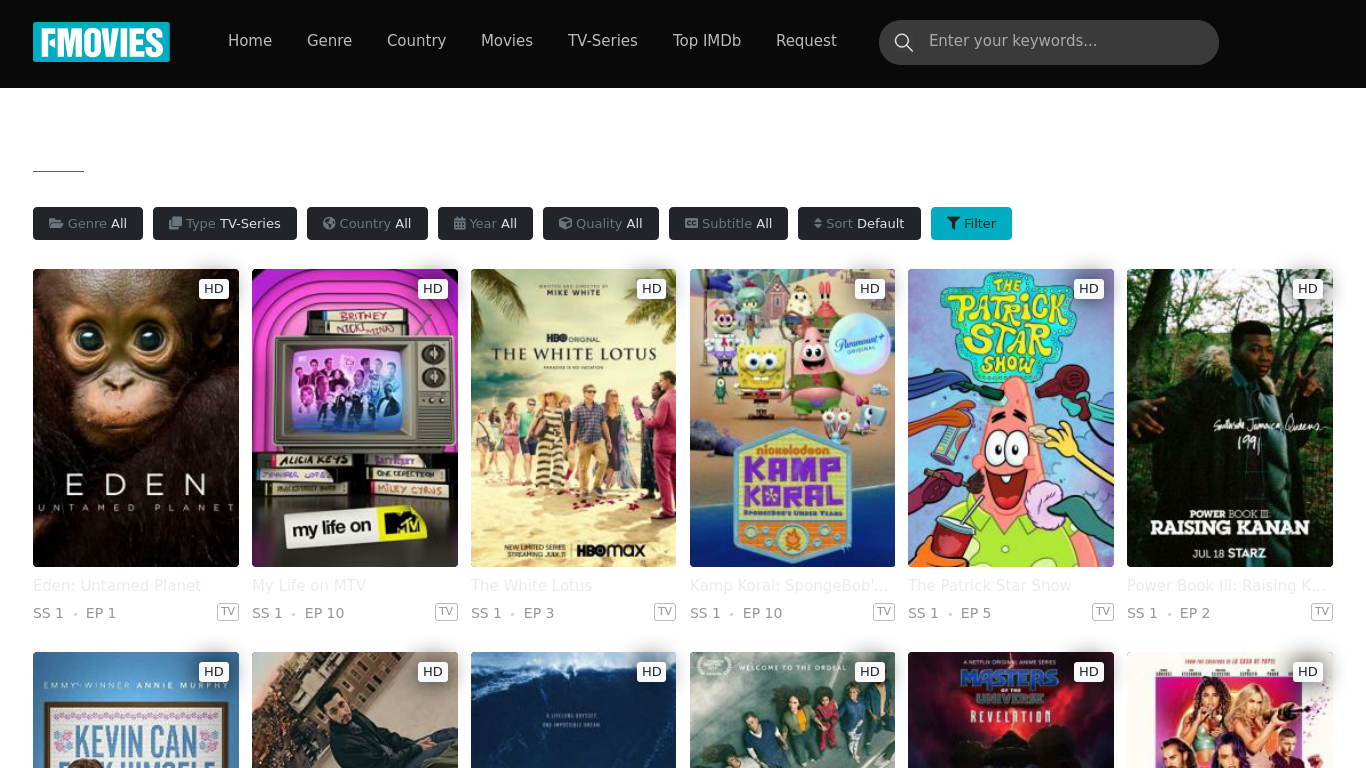
Task: Click SS 1 EP 10 under My Life on MTV
Action: [298, 613]
